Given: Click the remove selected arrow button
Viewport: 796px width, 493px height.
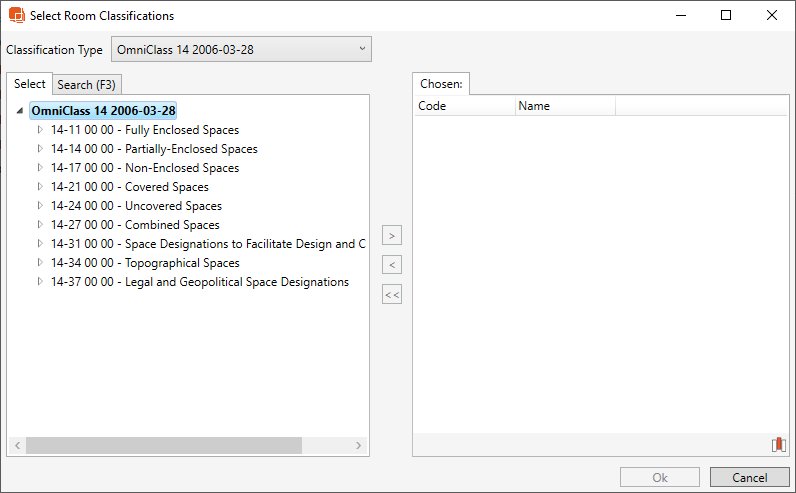Looking at the screenshot, I should point(392,265).
